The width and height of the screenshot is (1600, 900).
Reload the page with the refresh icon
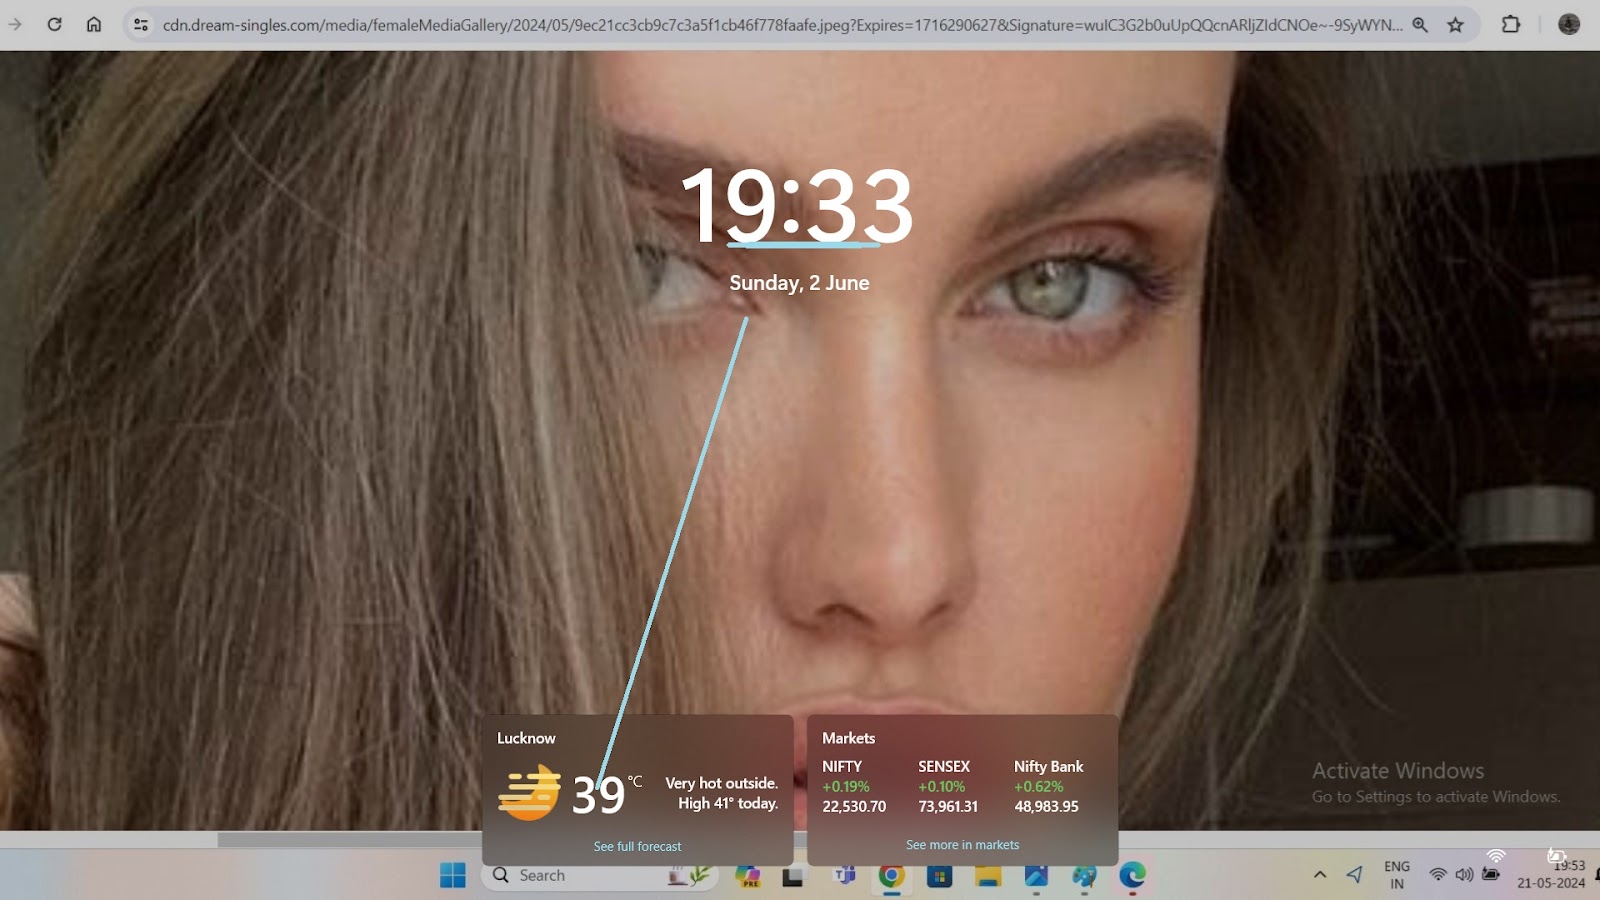pyautogui.click(x=54, y=24)
